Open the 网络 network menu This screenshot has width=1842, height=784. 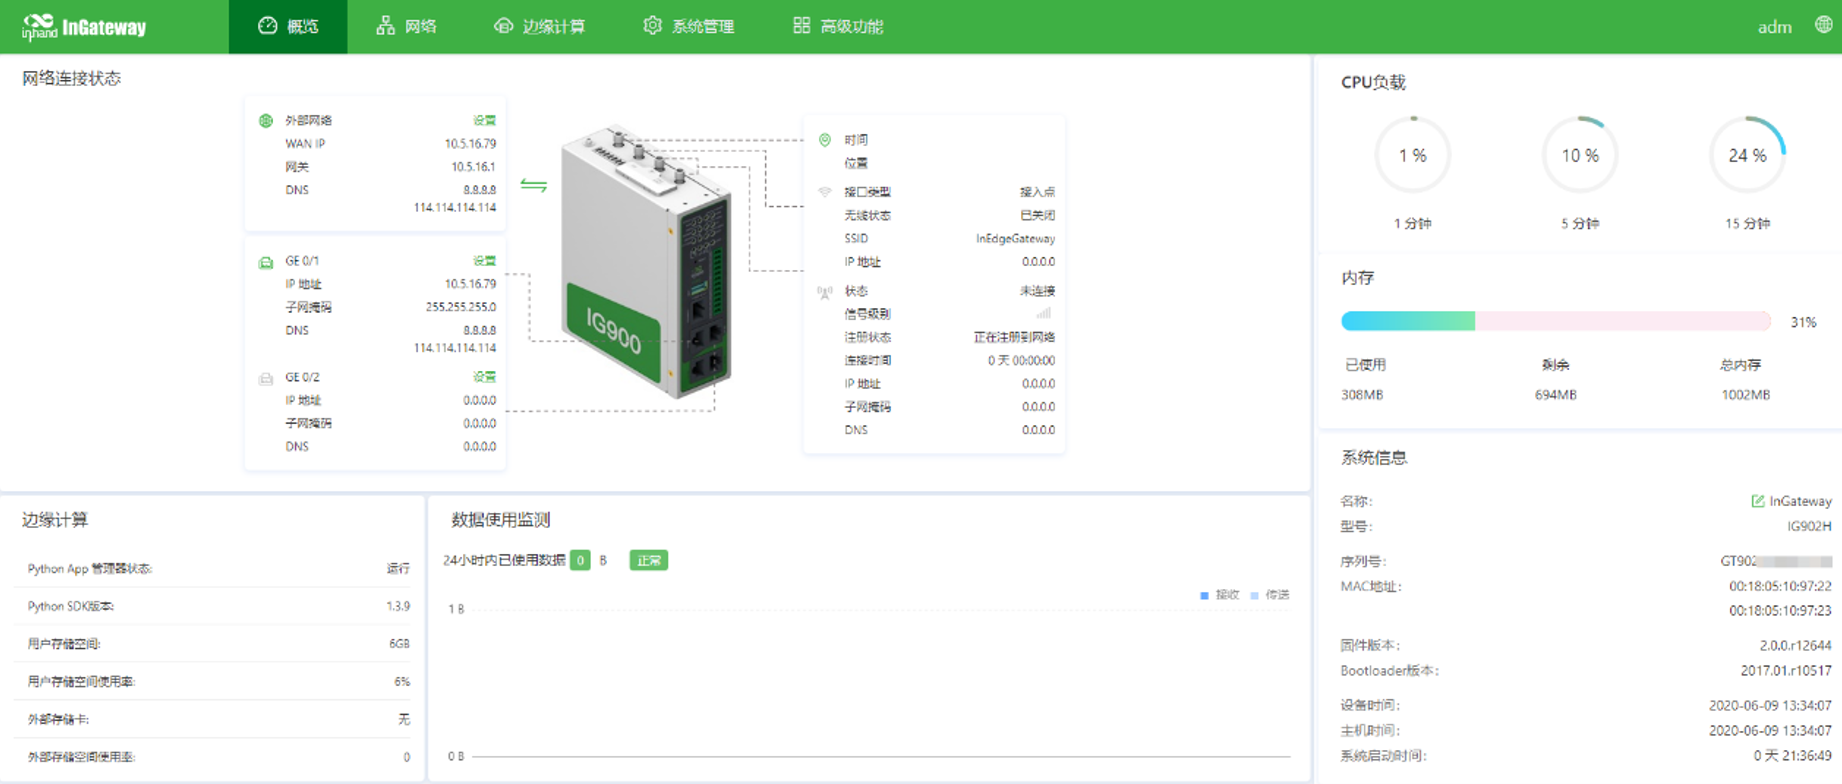(x=406, y=27)
